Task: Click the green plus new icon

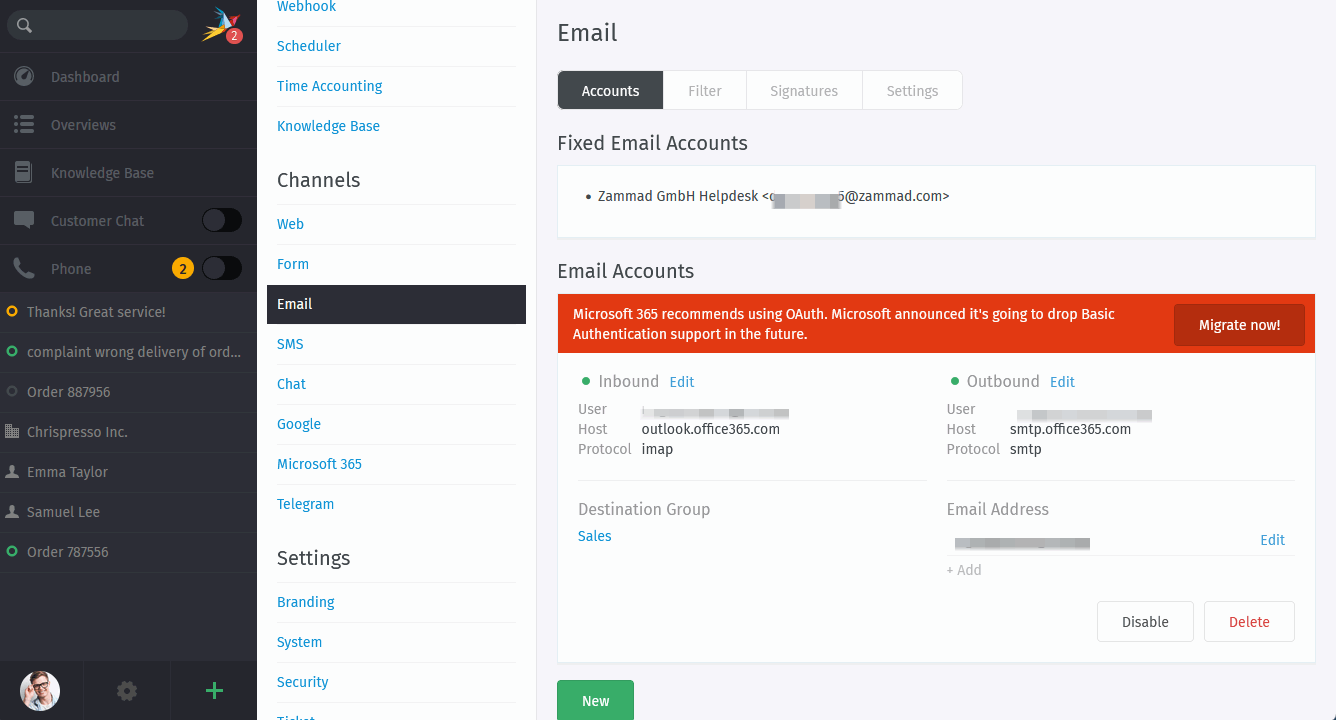Action: pyautogui.click(x=214, y=690)
